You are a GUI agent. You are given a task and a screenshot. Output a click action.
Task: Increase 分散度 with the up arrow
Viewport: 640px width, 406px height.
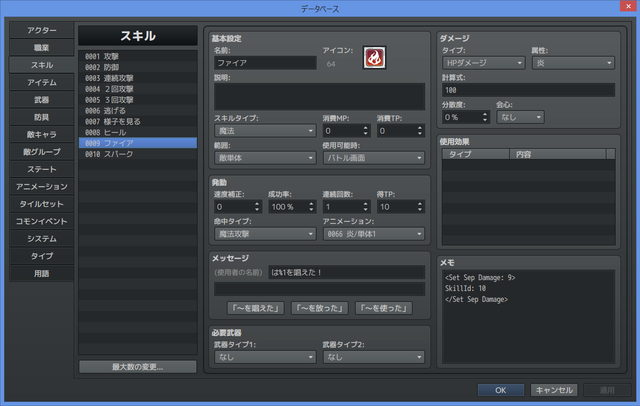pyautogui.click(x=484, y=114)
